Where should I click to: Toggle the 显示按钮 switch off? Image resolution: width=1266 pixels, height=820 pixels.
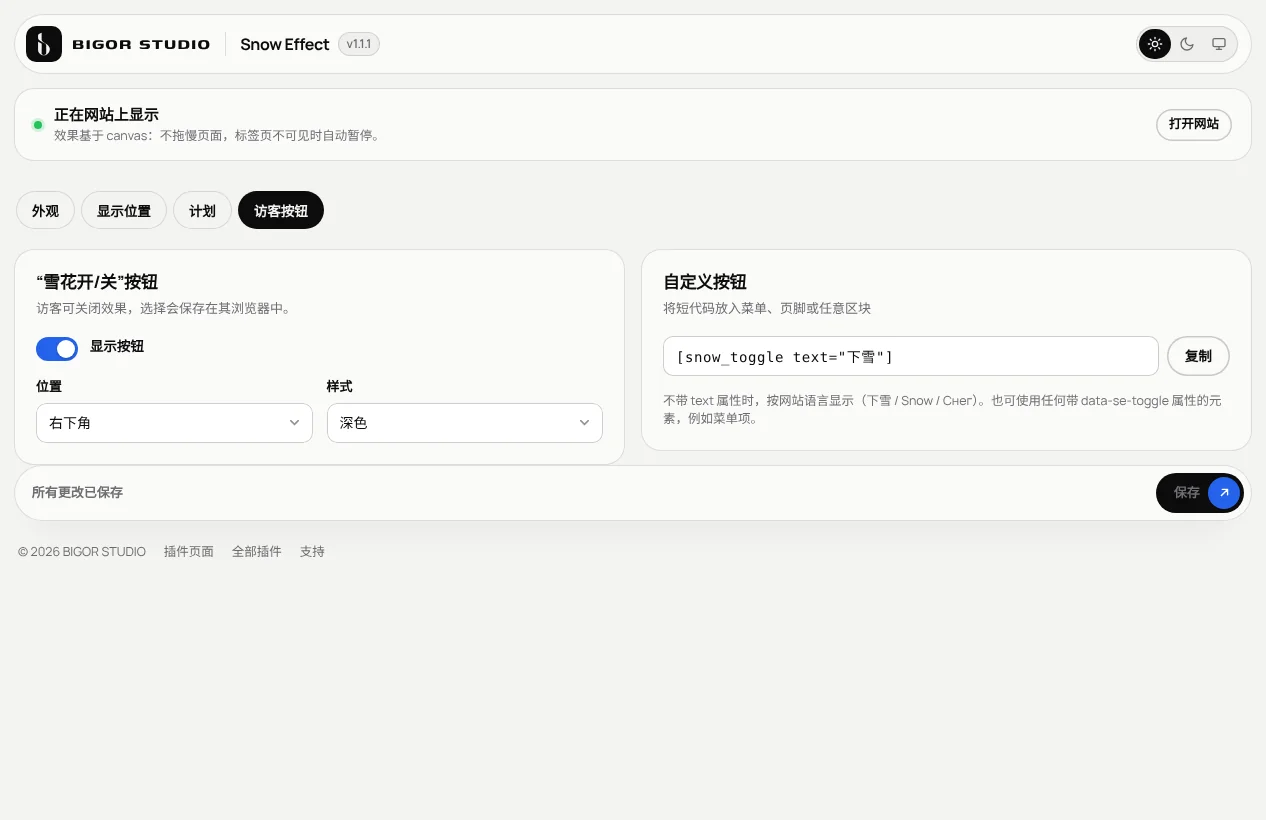57,348
